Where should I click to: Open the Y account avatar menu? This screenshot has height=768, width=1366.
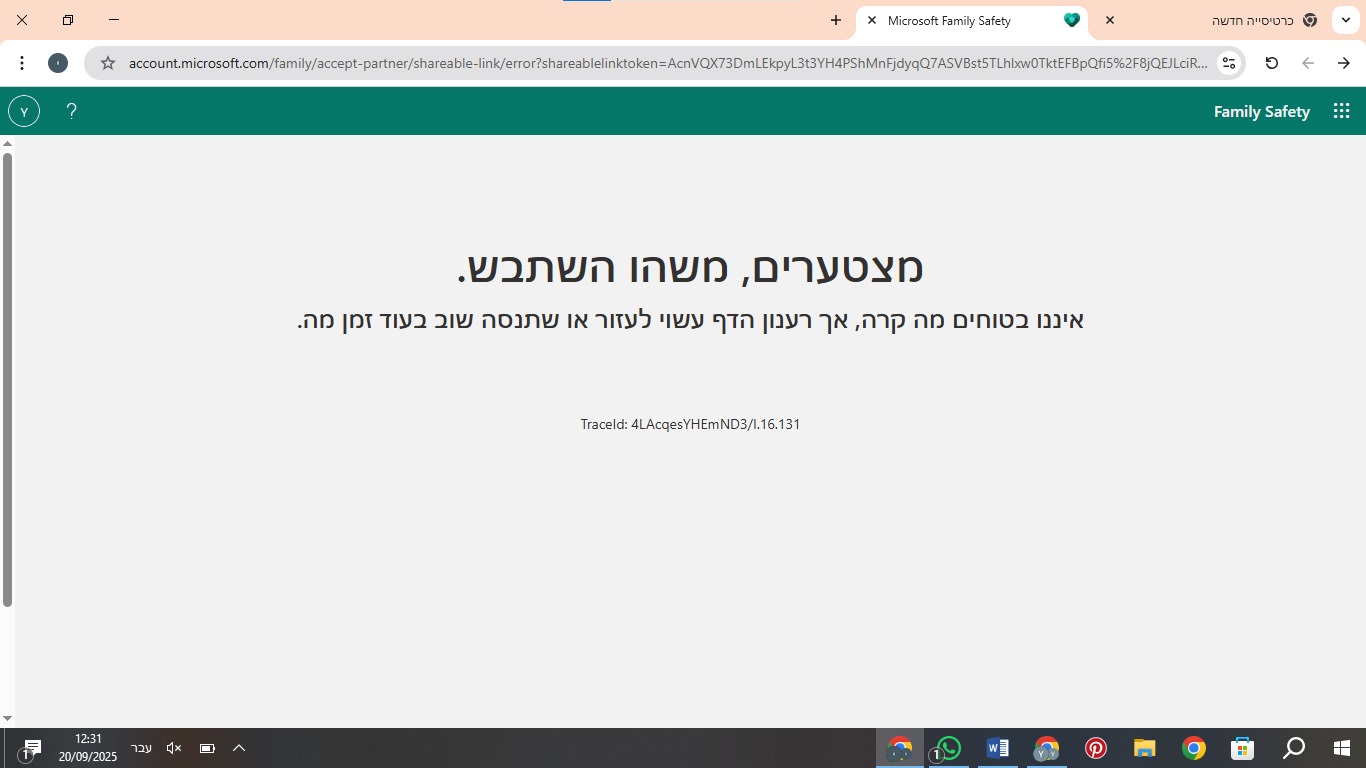pos(24,111)
